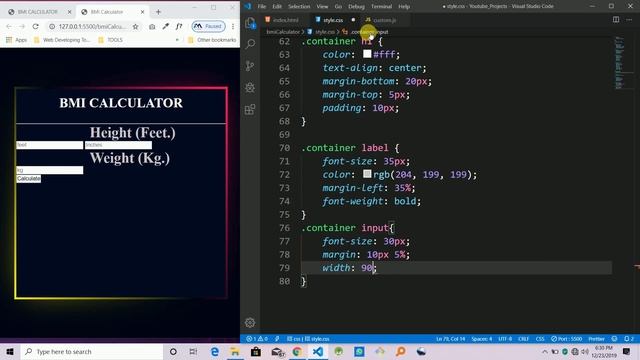Go back in Chrome

click(9, 26)
